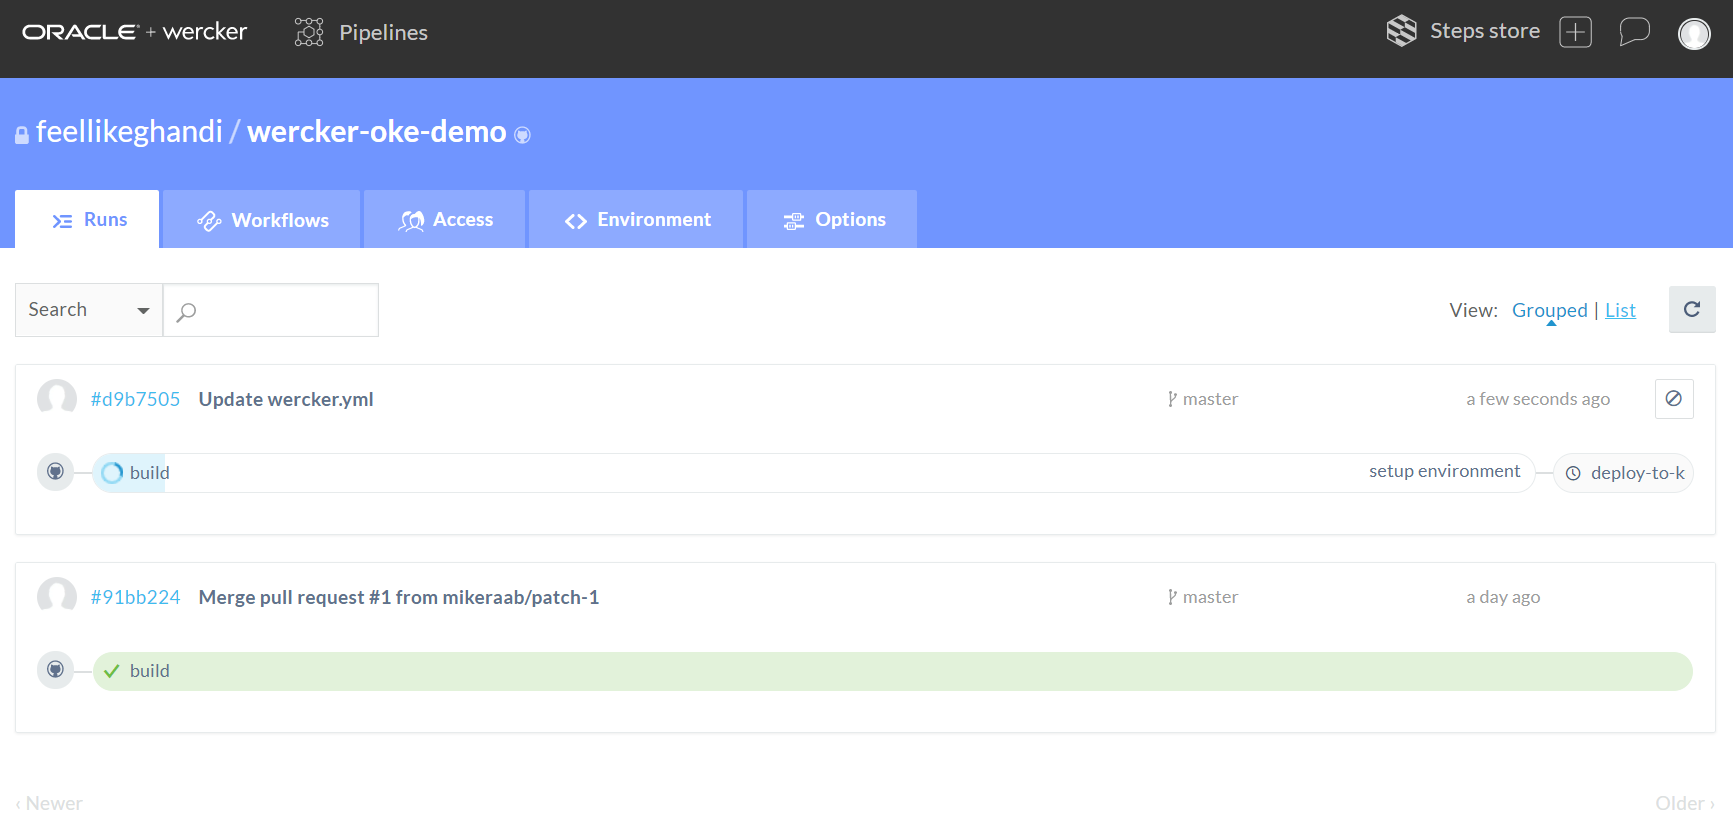Open the running build pipeline bar

814,473
